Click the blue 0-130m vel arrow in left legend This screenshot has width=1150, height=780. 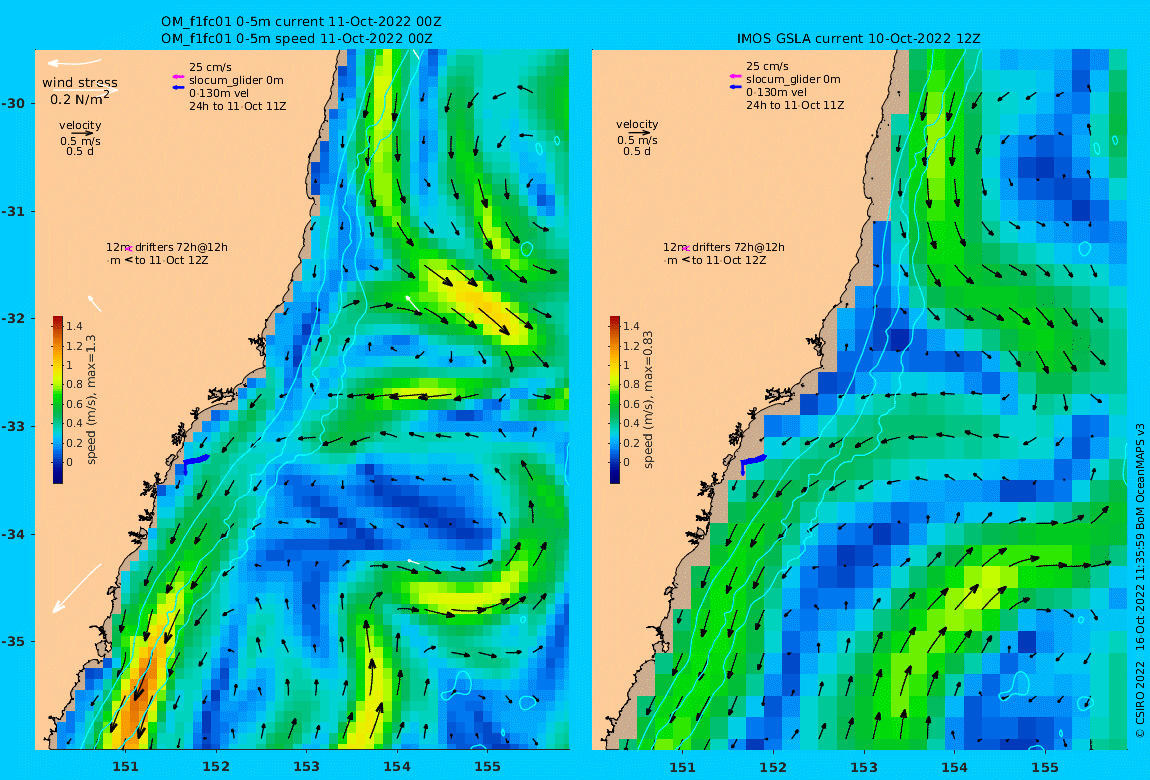[x=178, y=88]
